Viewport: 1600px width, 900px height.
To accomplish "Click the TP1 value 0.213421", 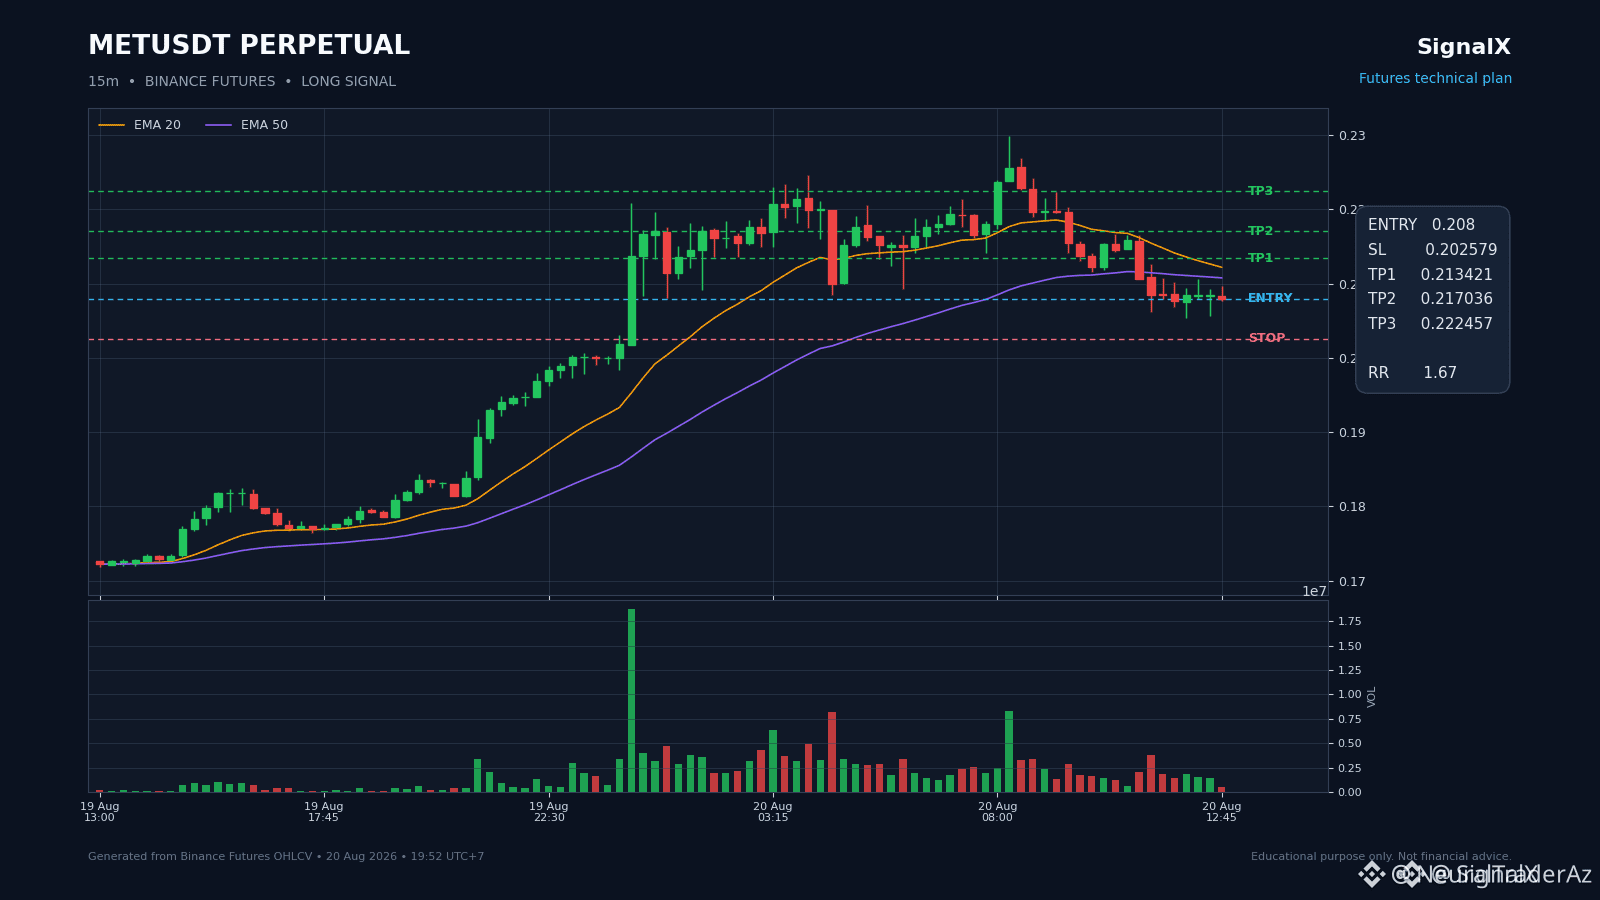I will [1456, 275].
